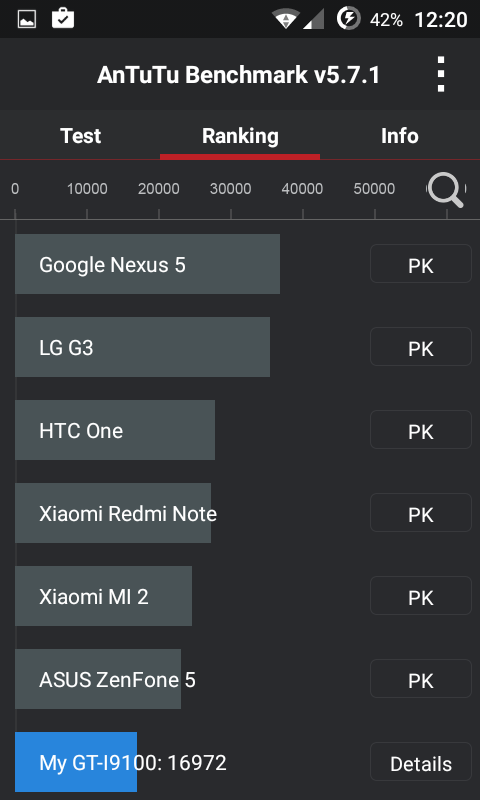
Task: Tap the battery charging icon
Action: point(348,19)
